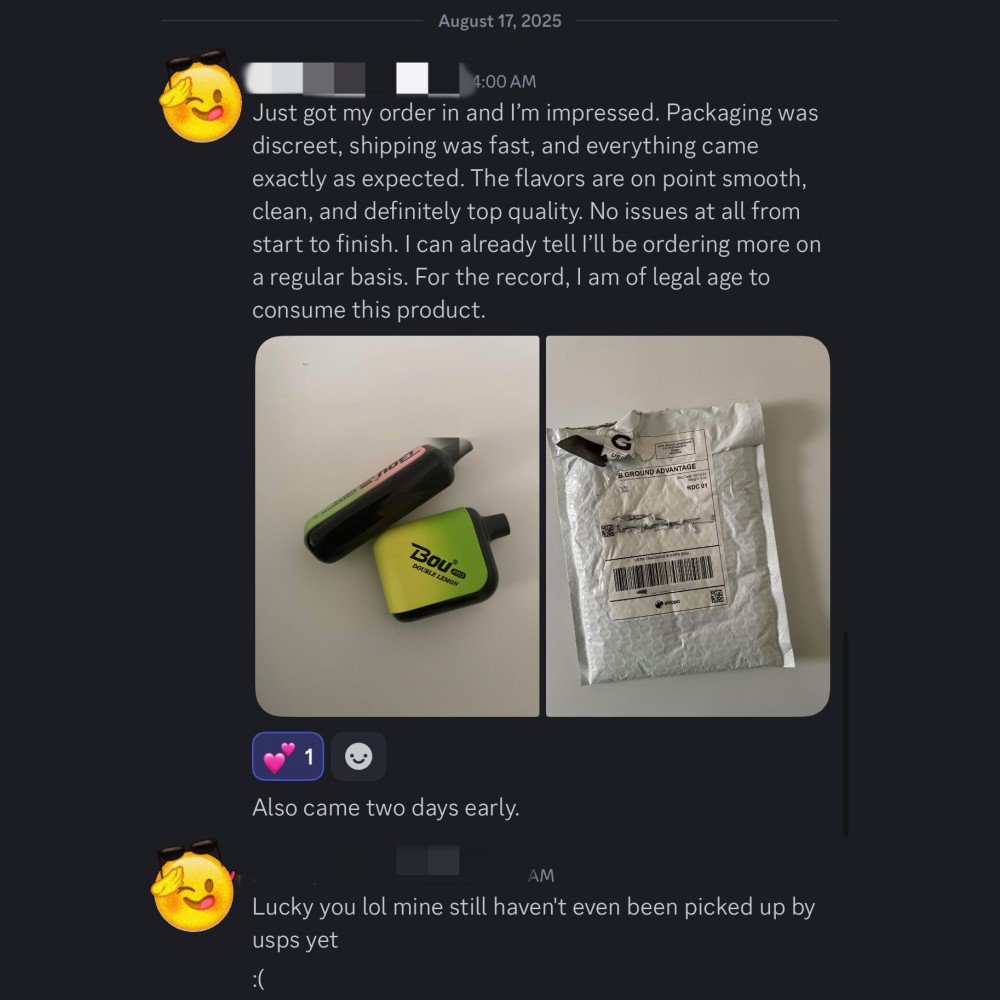The image size is (1000, 1000).
Task: Open the shipping package photo attachment
Action: (688, 526)
